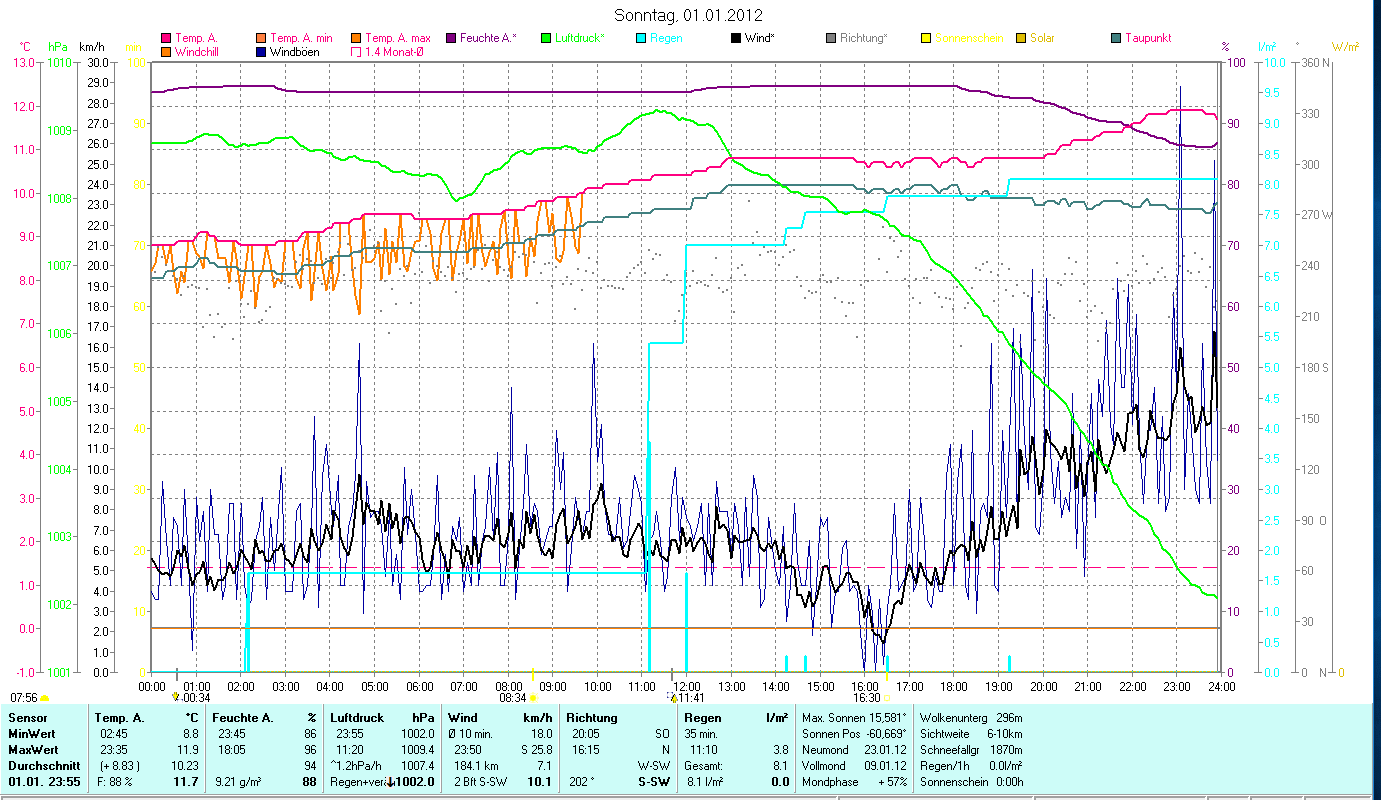The width and height of the screenshot is (1381, 800).
Task: Toggle the Luftdruck green legend square
Action: pos(547,38)
